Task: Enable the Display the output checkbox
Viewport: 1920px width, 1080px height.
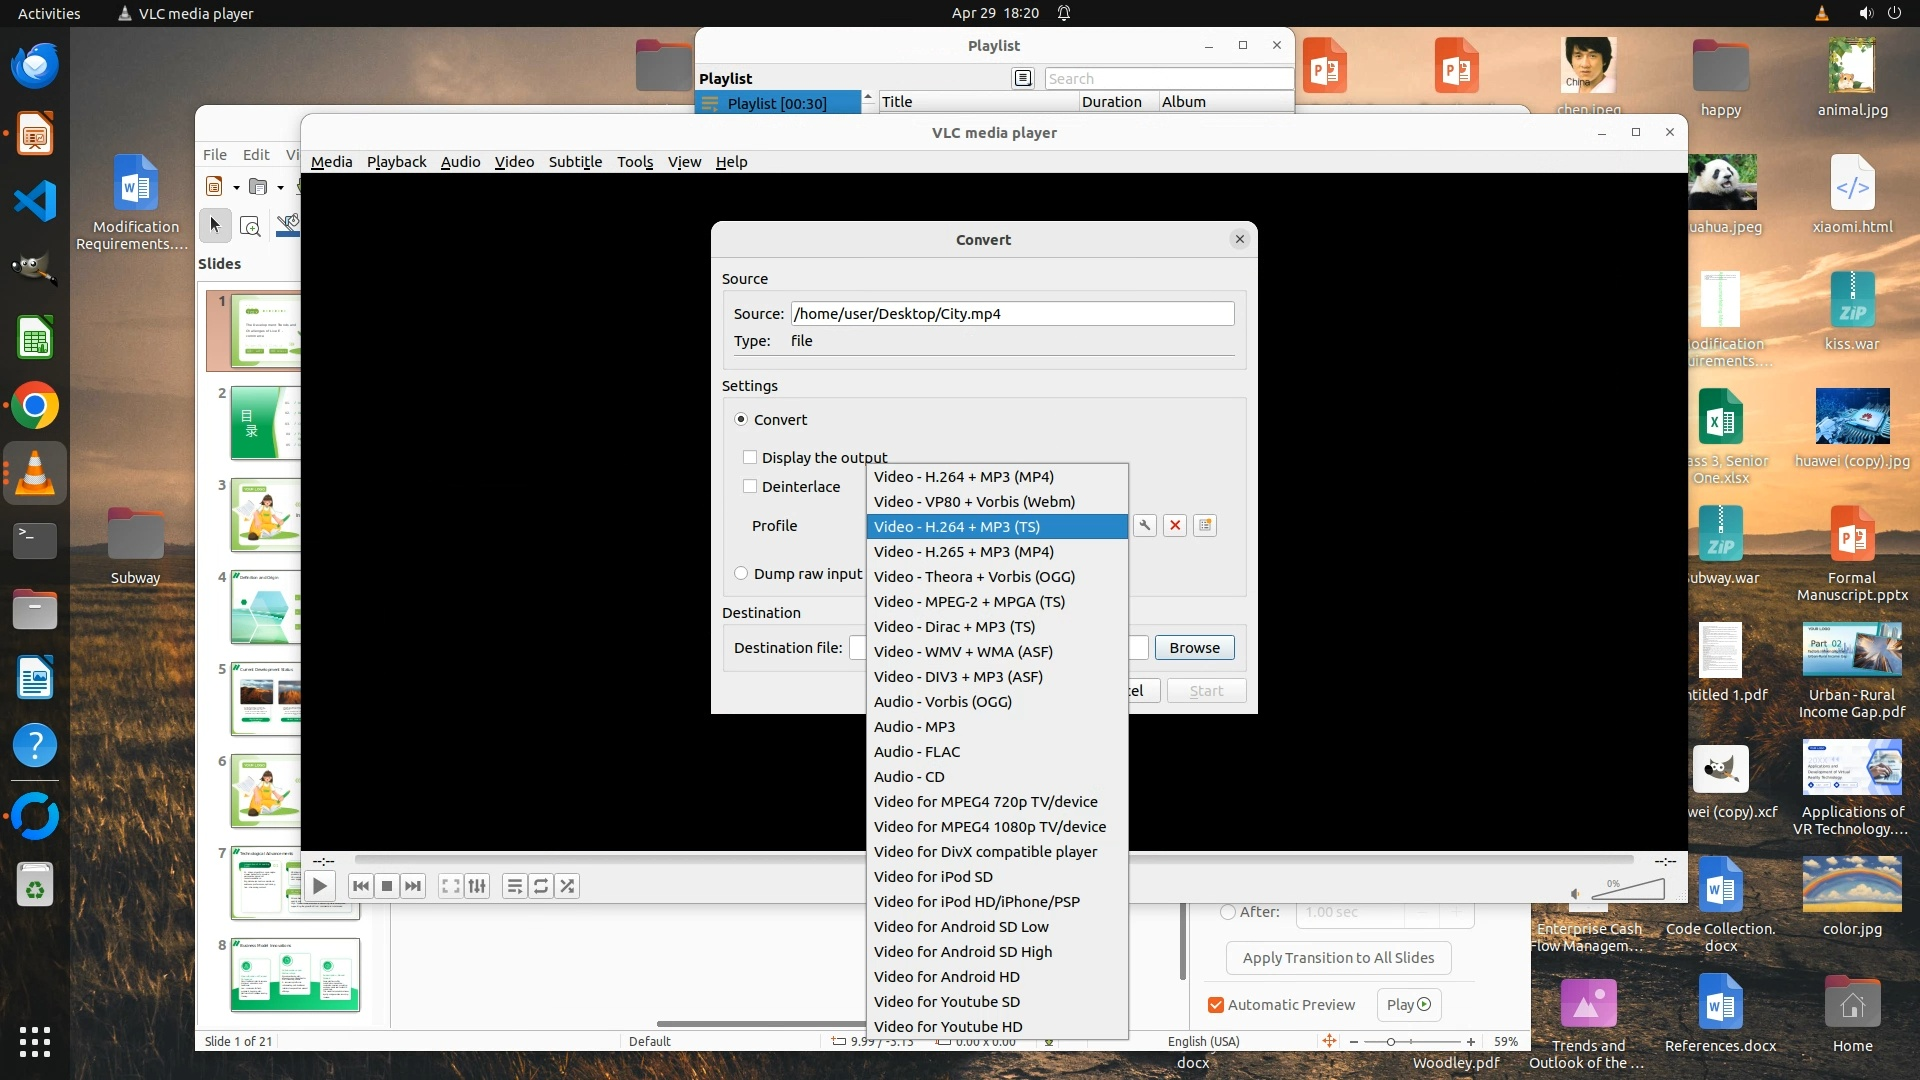Action: click(750, 458)
